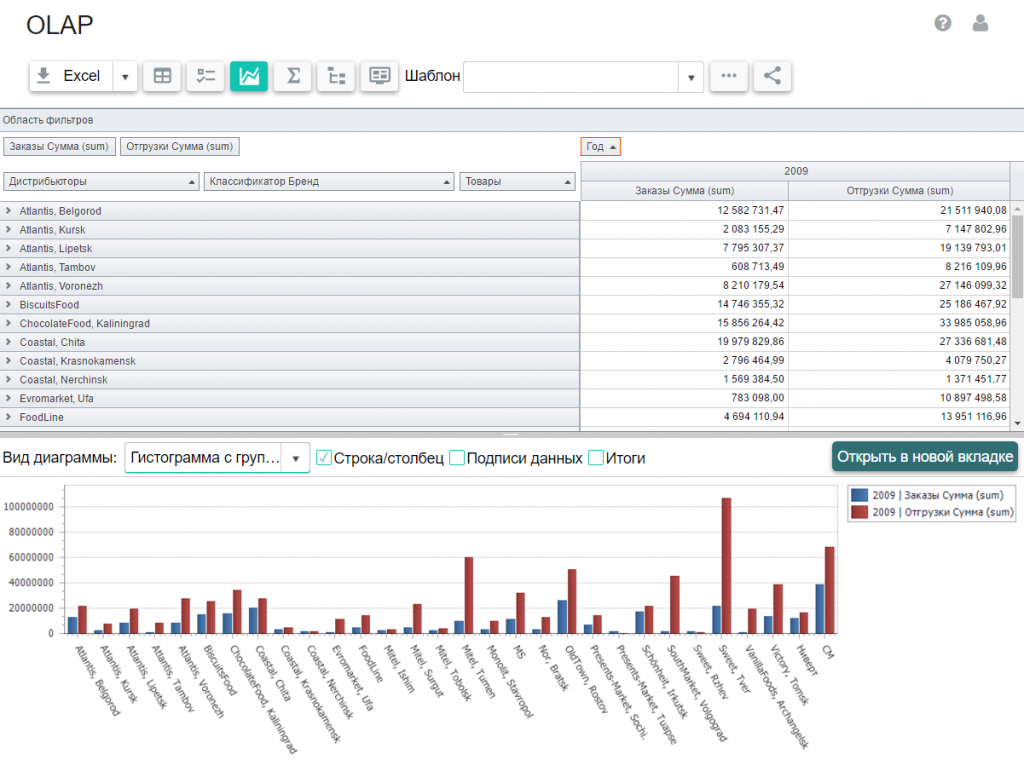Switch to the table grid view icon
Viewport: 1024px width, 760px height.
coord(162,76)
